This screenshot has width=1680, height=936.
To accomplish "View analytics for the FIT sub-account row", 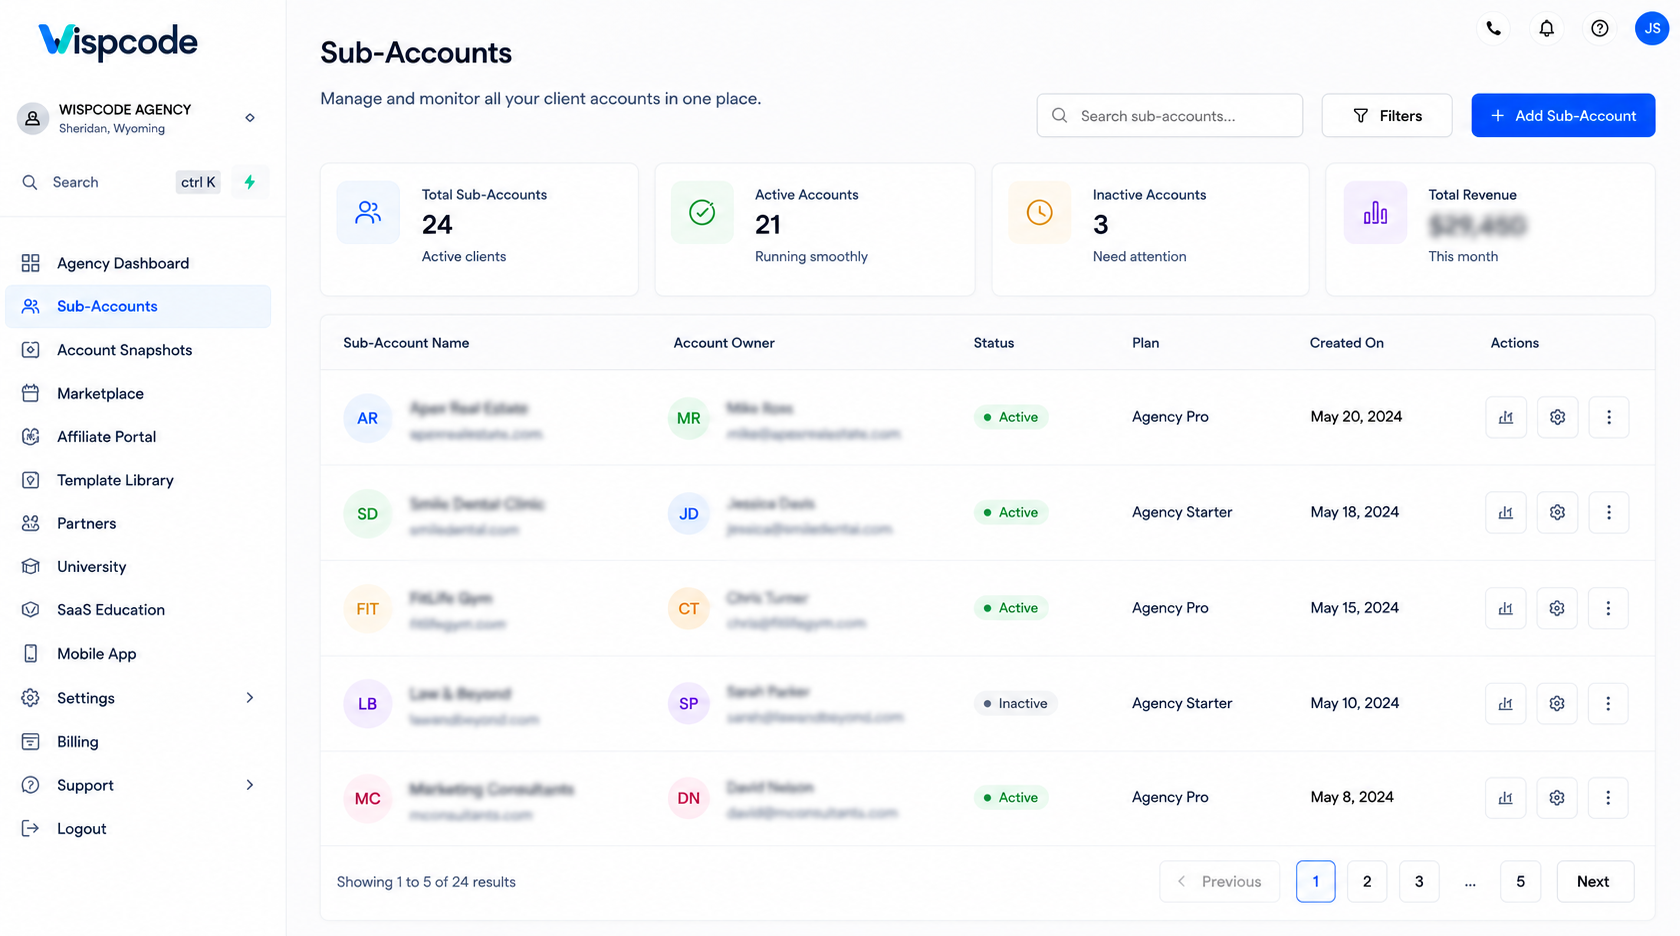I will coord(1506,608).
